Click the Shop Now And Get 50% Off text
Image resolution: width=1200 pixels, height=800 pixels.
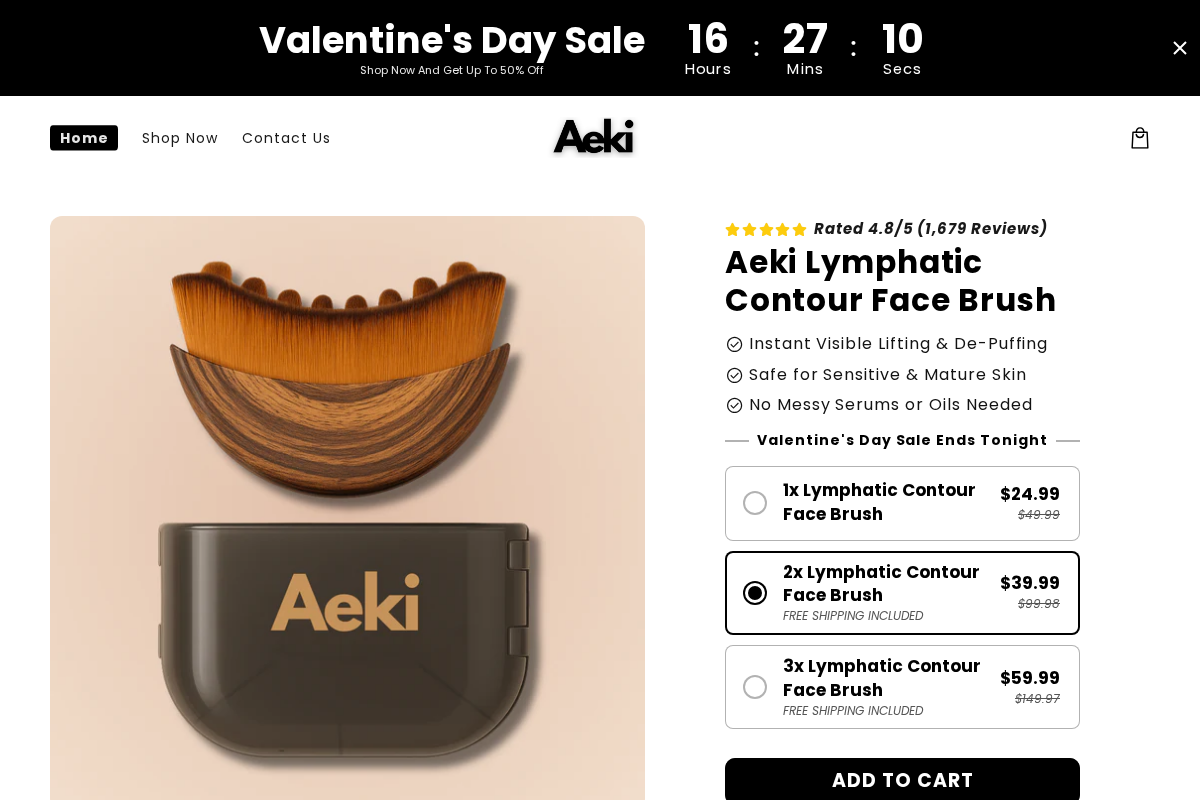451,70
